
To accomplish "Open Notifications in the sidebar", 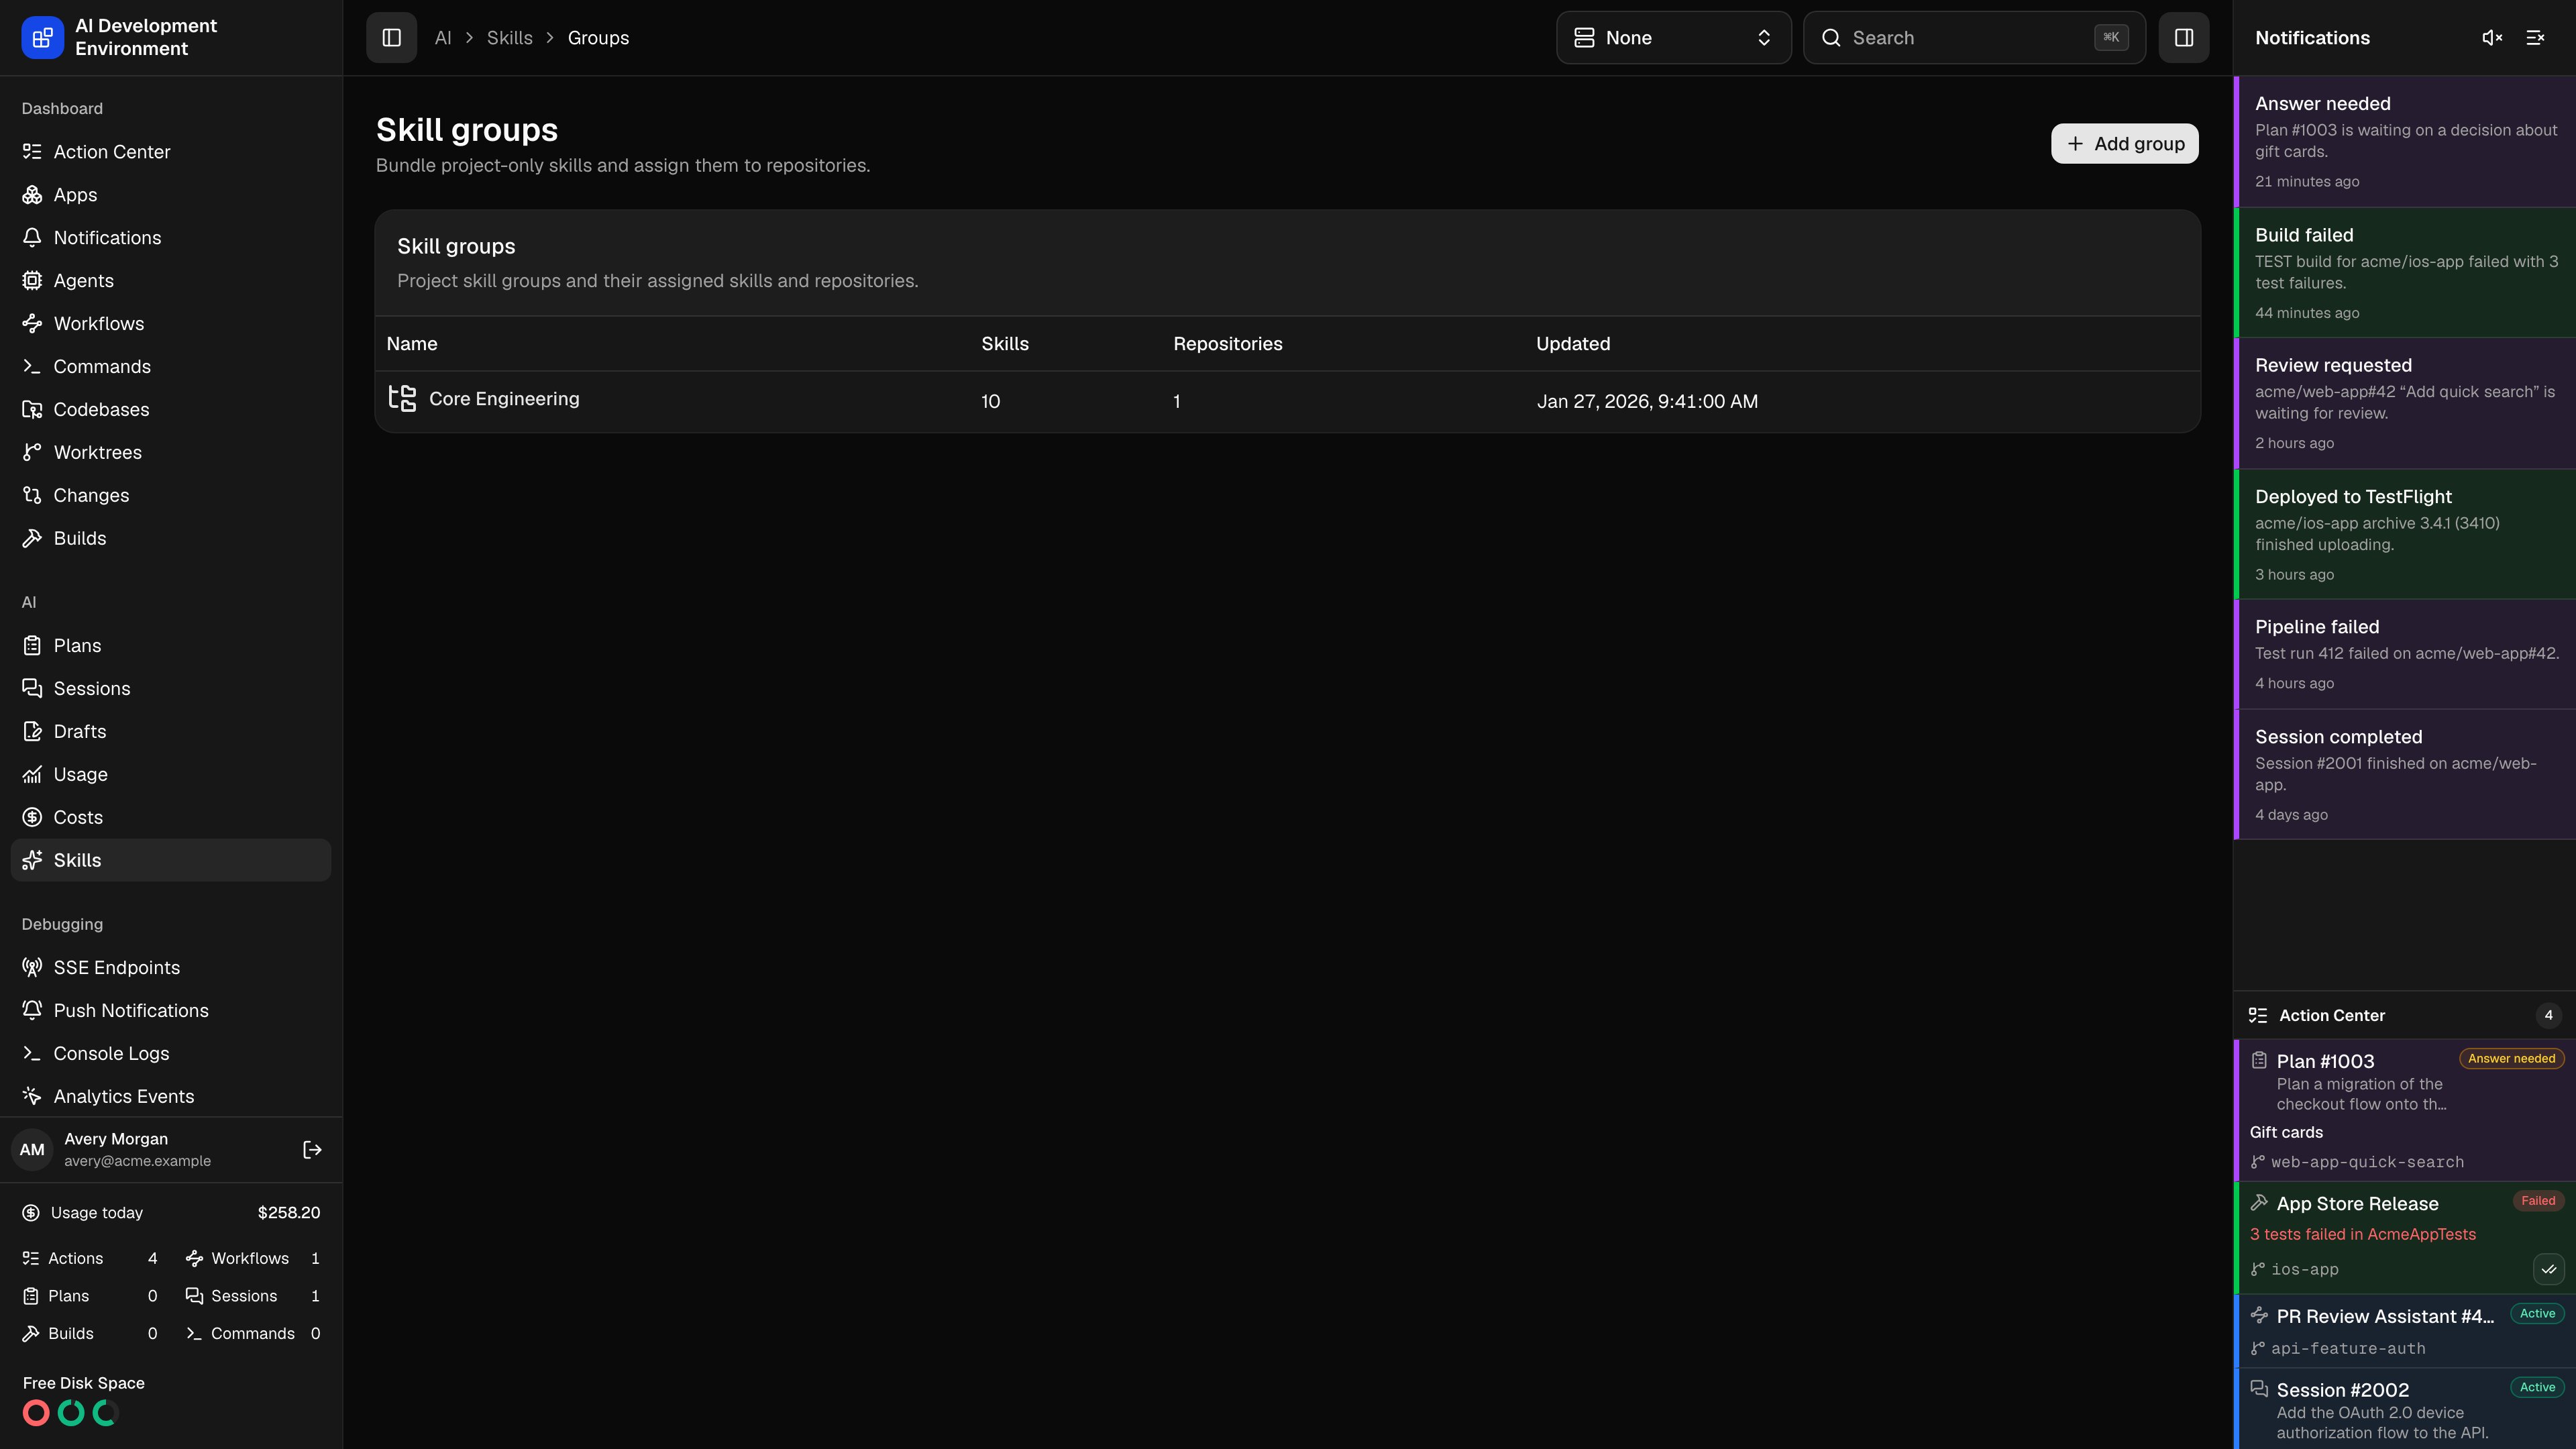I will (170, 238).
